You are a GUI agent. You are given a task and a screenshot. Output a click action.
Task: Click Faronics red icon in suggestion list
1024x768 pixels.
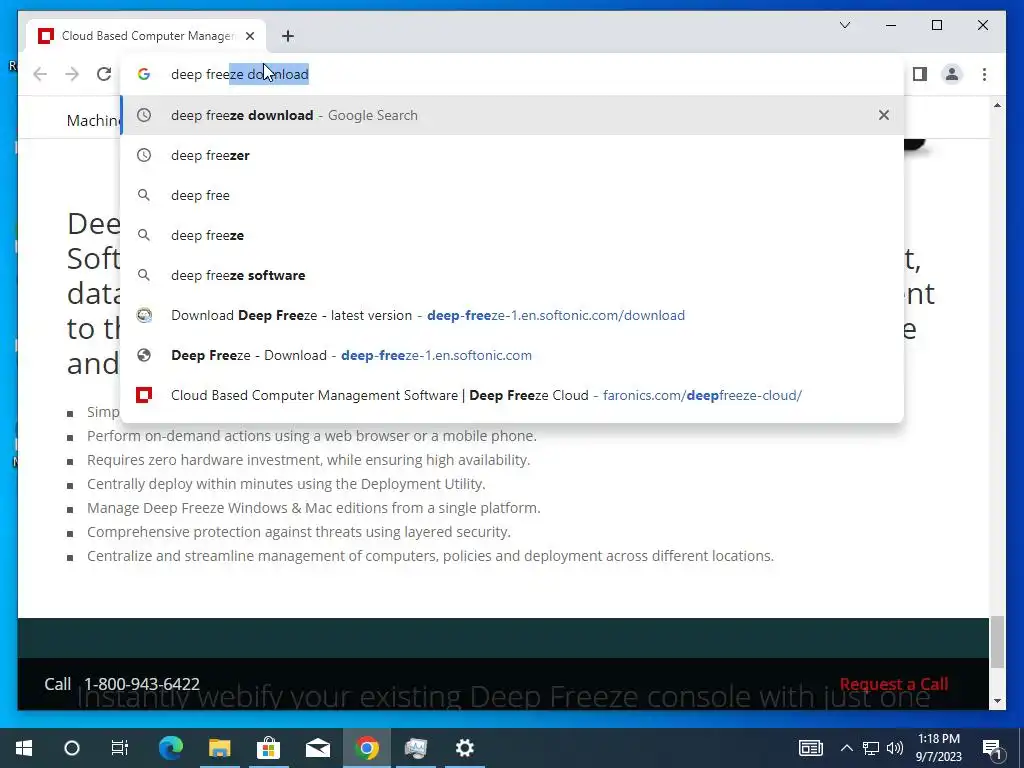point(144,395)
